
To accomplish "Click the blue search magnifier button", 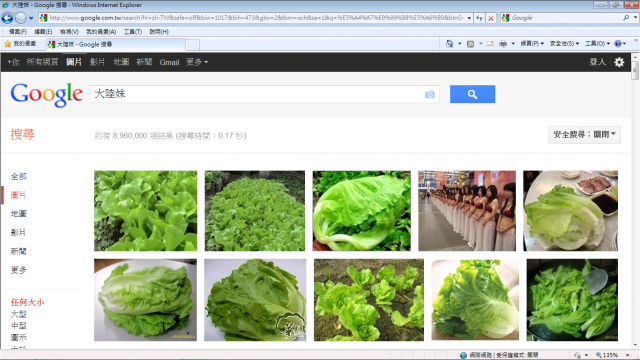I will click(x=472, y=94).
